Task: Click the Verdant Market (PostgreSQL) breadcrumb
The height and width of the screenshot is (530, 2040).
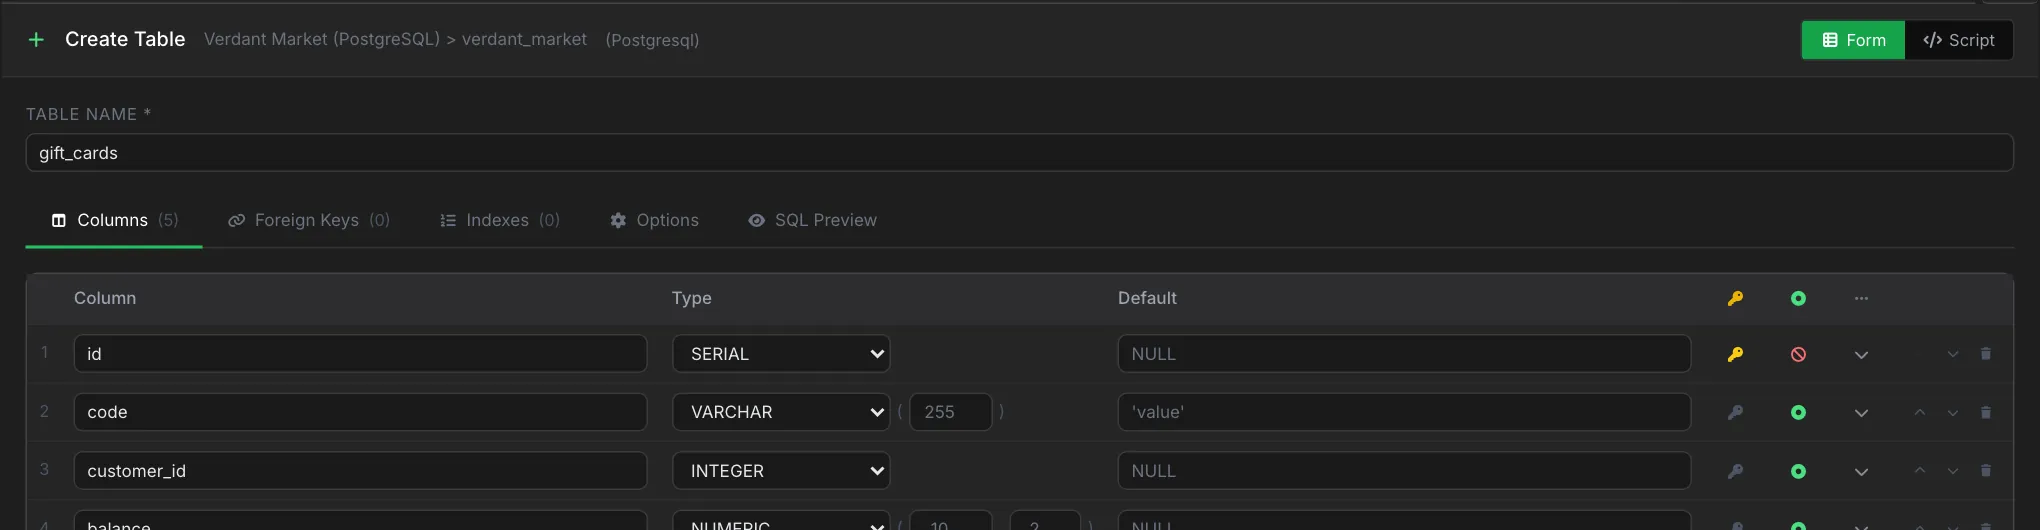Action: click(322, 39)
